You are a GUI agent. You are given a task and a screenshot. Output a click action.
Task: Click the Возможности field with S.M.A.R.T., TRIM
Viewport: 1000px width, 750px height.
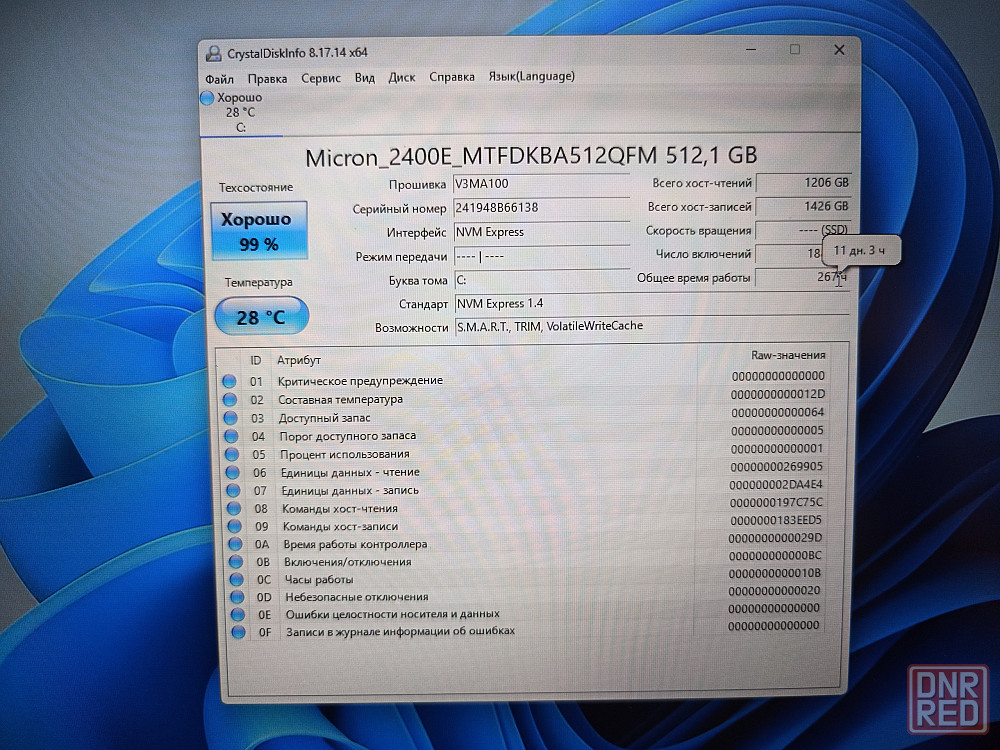pyautogui.click(x=652, y=327)
